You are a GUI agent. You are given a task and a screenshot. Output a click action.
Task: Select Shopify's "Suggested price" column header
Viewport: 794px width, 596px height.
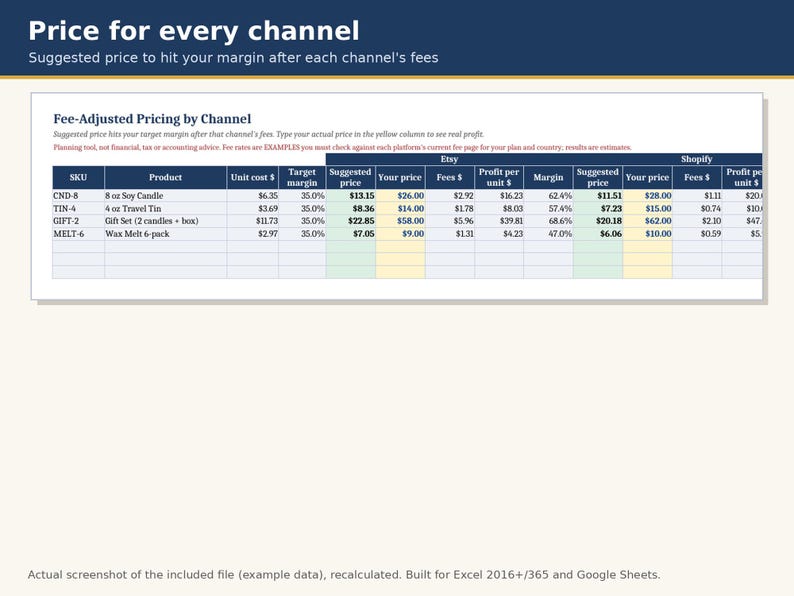pyautogui.click(x=598, y=177)
